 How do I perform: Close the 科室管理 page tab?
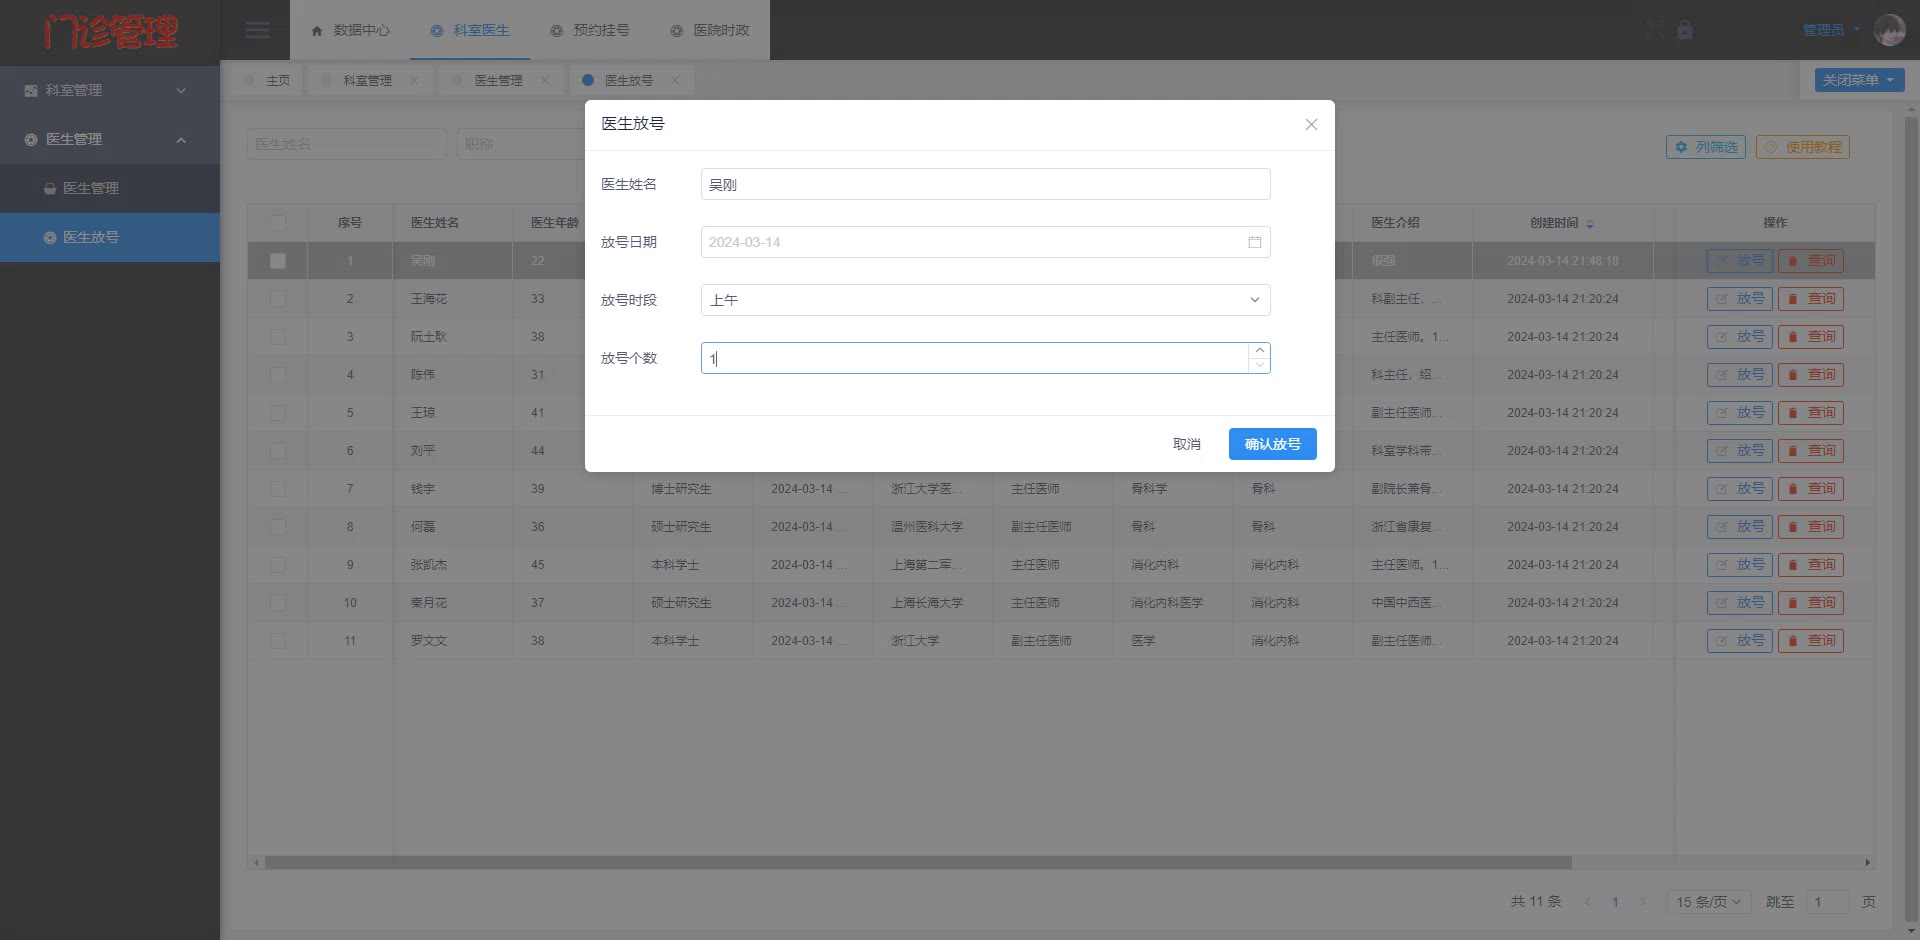coord(414,80)
